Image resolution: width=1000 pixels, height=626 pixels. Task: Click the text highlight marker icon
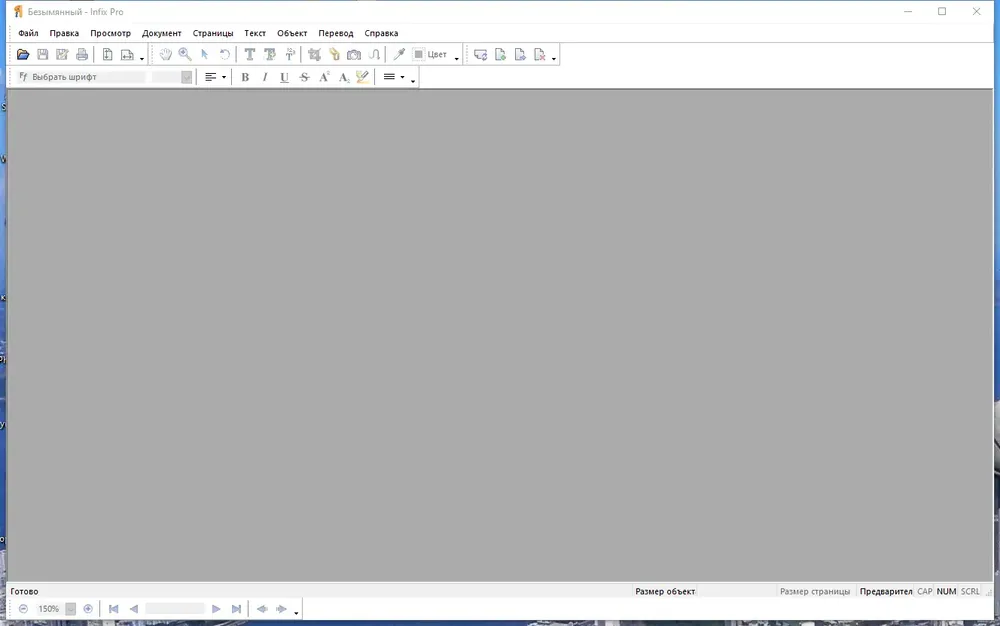coord(363,77)
